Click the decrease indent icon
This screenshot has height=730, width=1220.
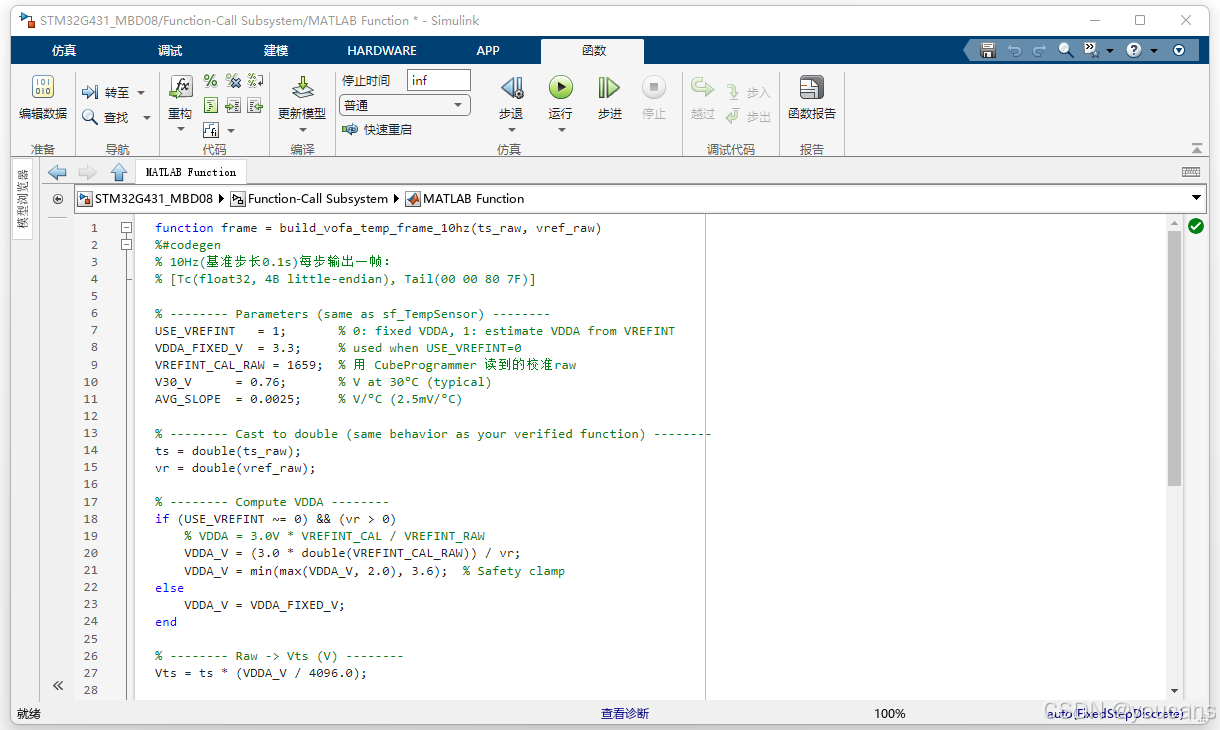click(x=256, y=105)
